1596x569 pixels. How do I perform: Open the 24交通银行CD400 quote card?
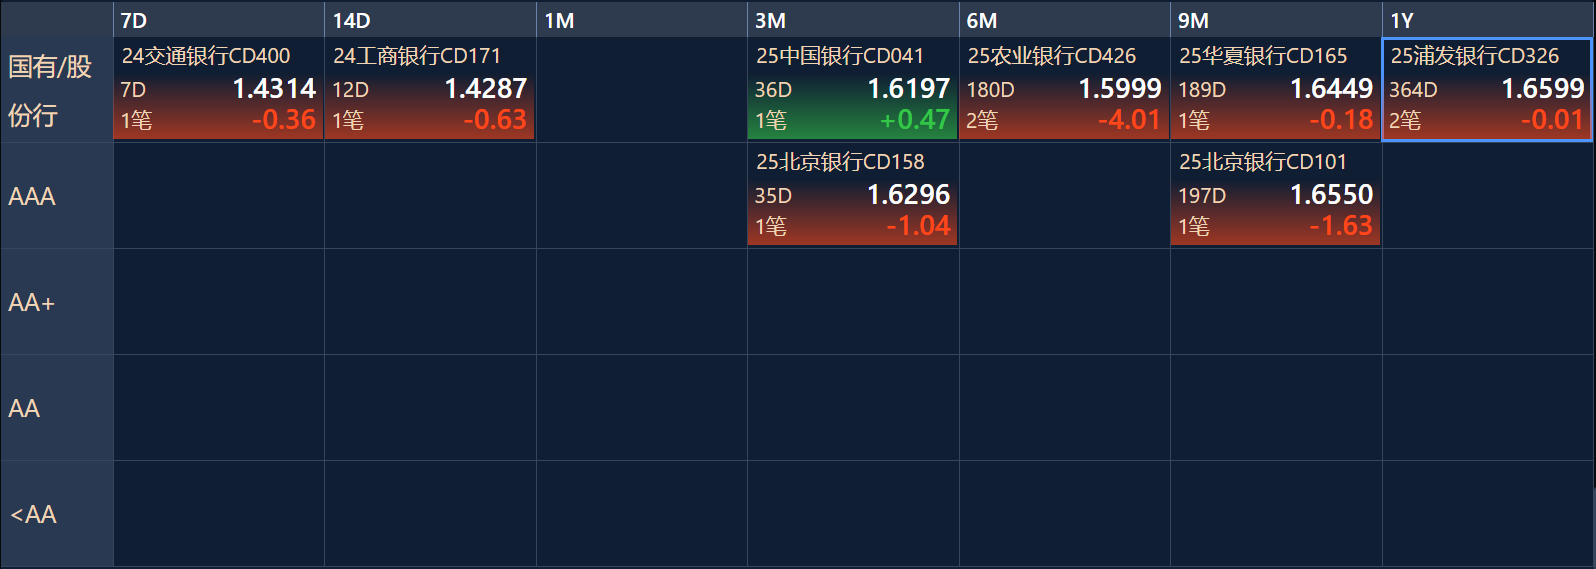click(218, 89)
